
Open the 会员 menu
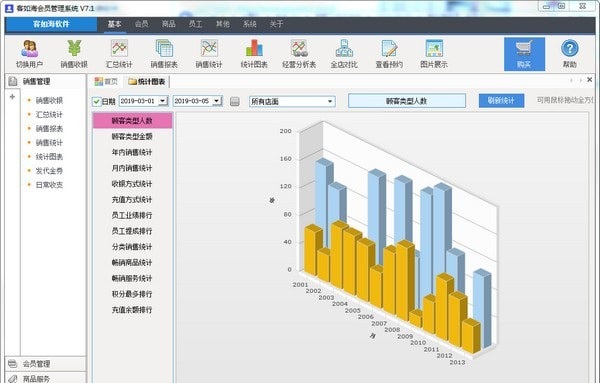coord(142,24)
